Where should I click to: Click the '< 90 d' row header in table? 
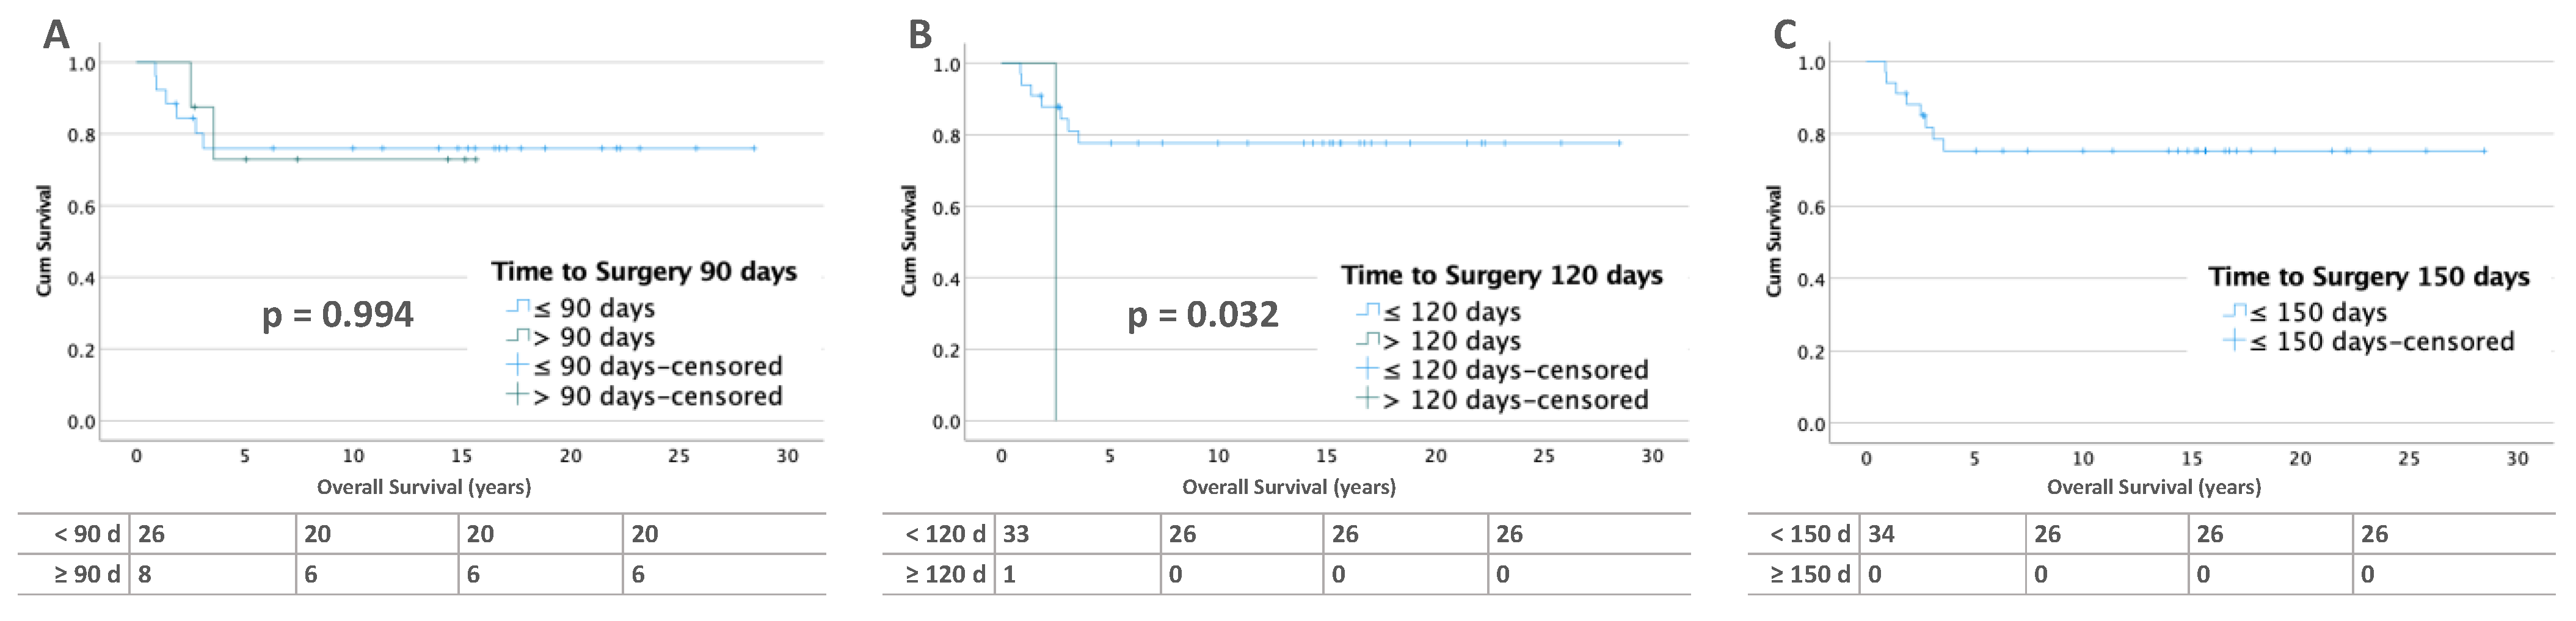[x=86, y=534]
